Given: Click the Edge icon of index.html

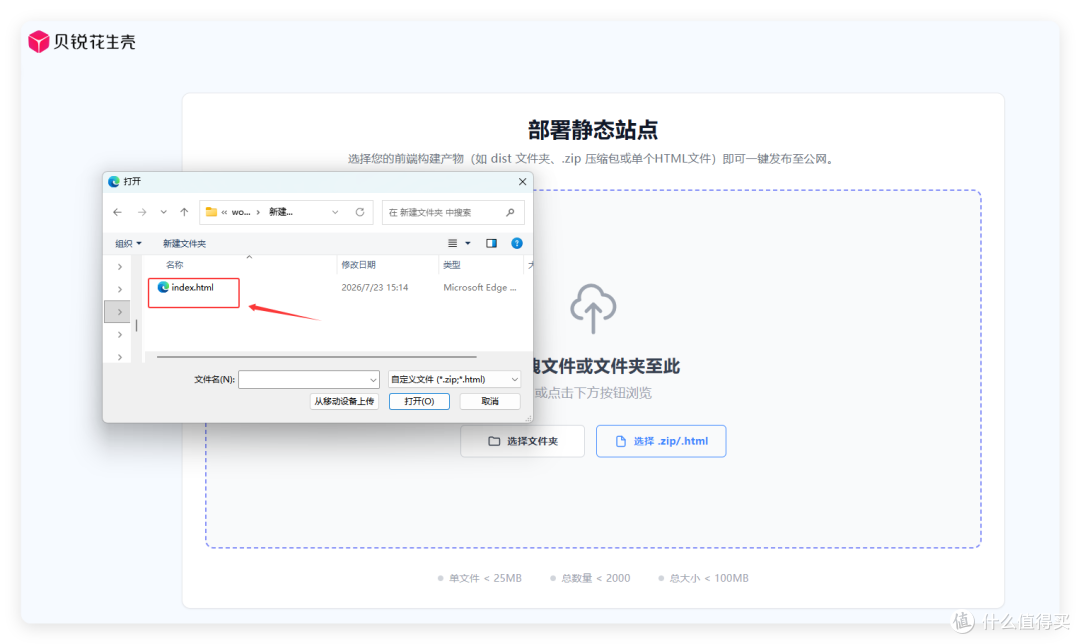Looking at the screenshot, I should tap(163, 287).
